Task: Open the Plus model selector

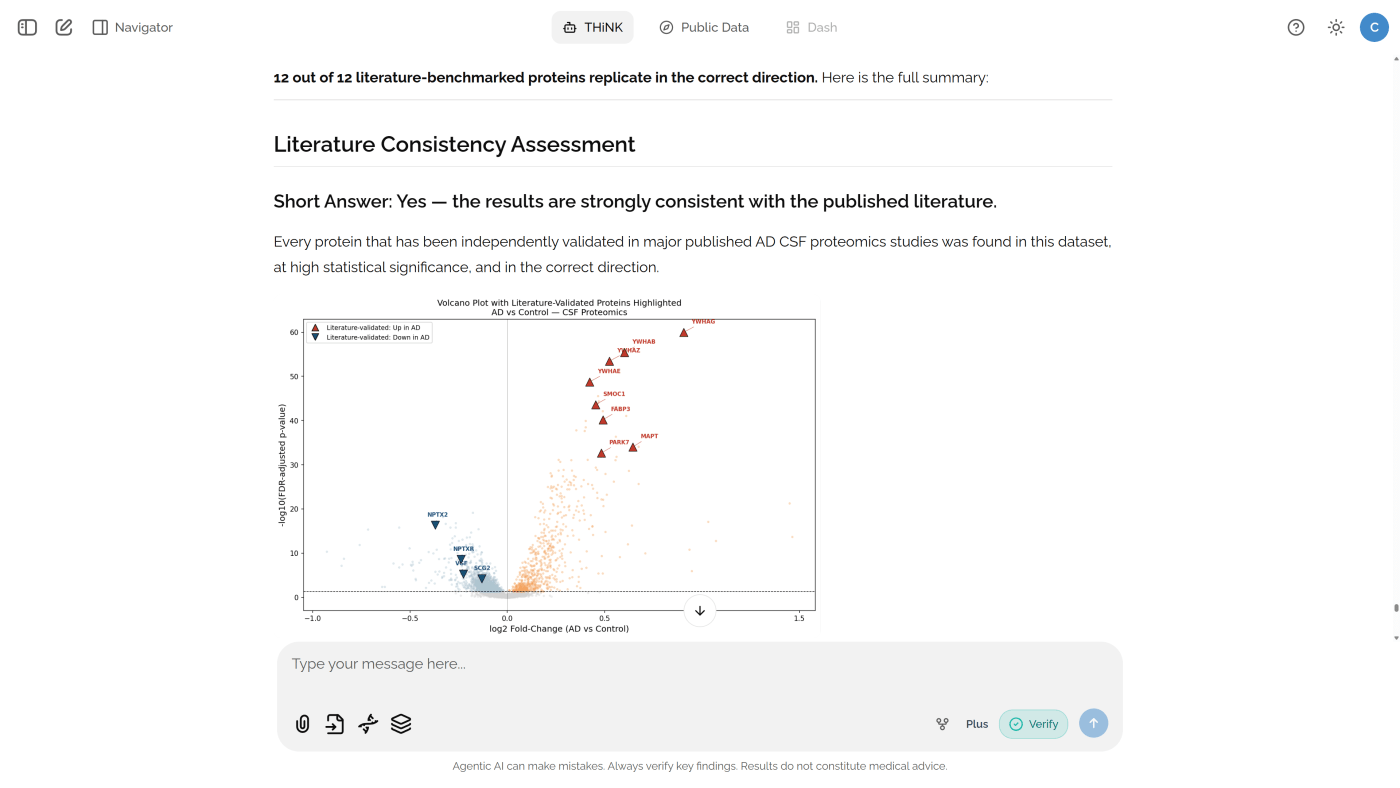Action: click(x=976, y=723)
